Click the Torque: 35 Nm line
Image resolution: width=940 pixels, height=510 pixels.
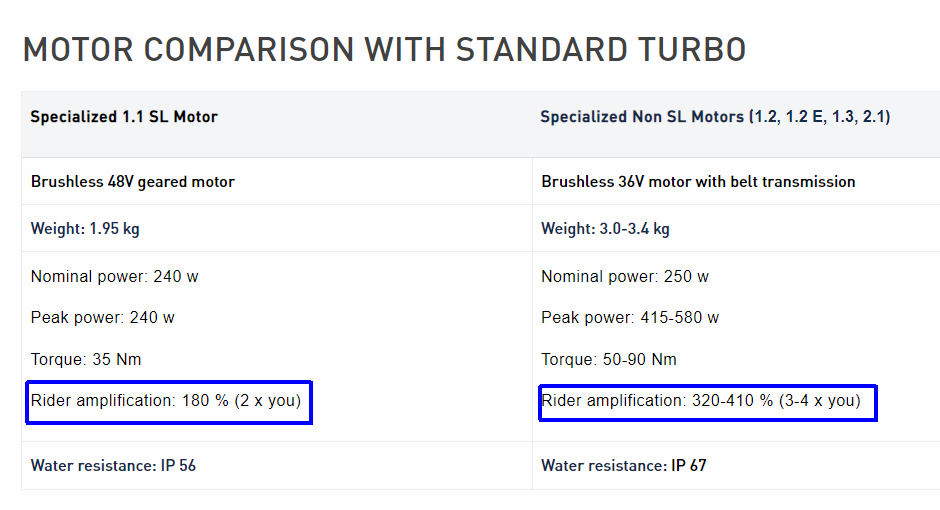(86, 360)
